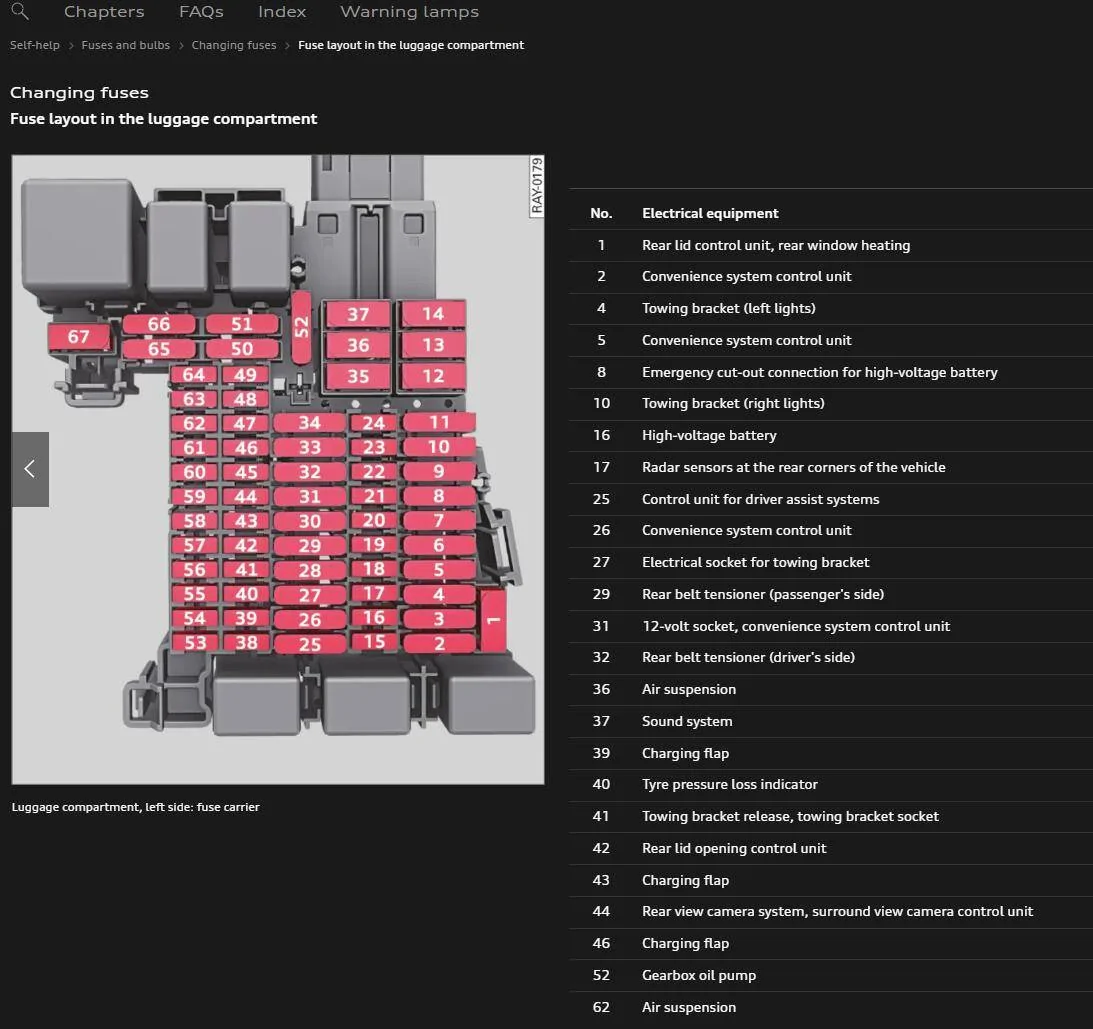
Task: Navigate to Self-help breadcrumb
Action: [x=35, y=45]
